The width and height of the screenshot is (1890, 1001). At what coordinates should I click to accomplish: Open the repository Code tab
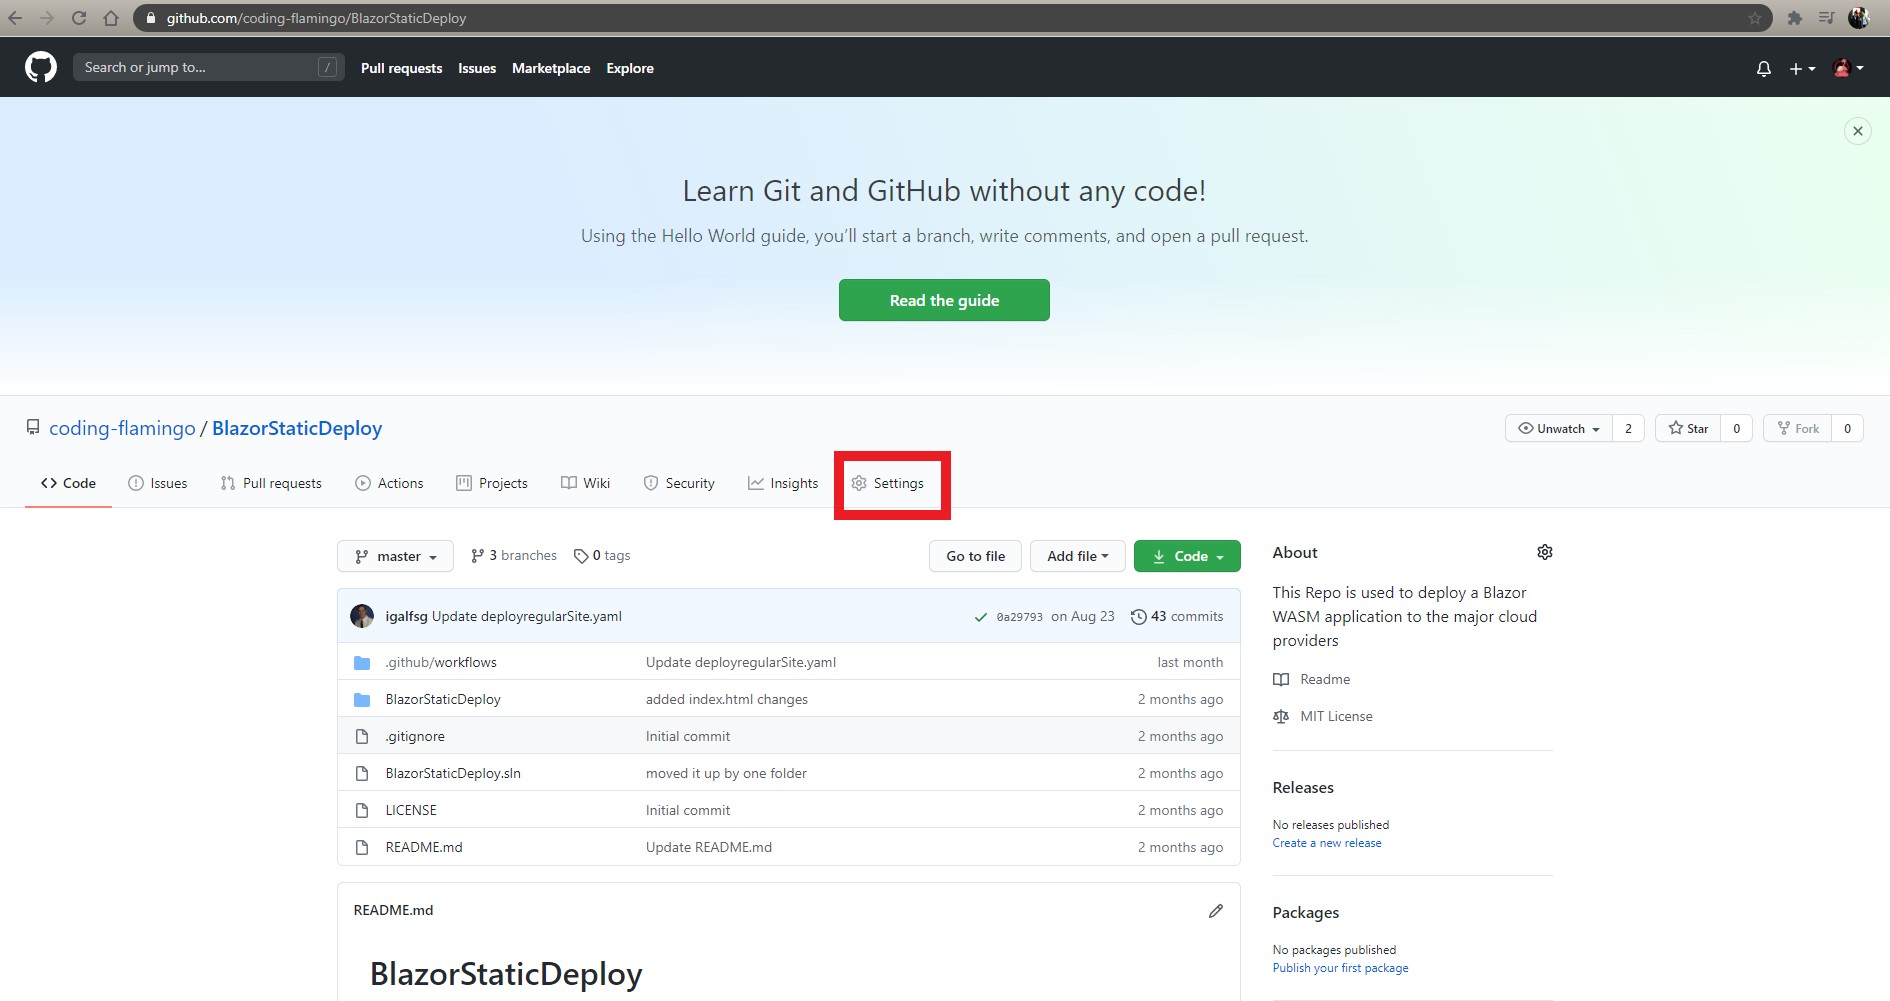coord(68,483)
